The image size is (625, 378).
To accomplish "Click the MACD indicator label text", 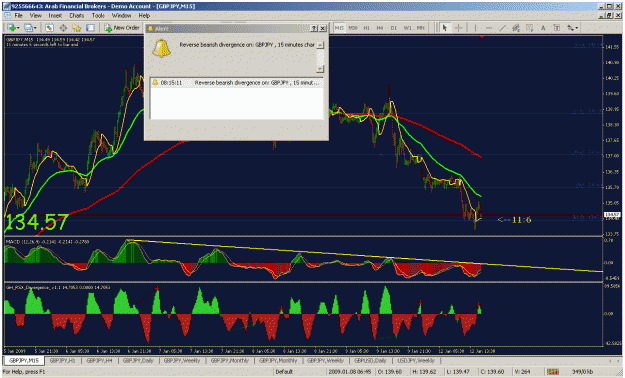I will click(47, 242).
